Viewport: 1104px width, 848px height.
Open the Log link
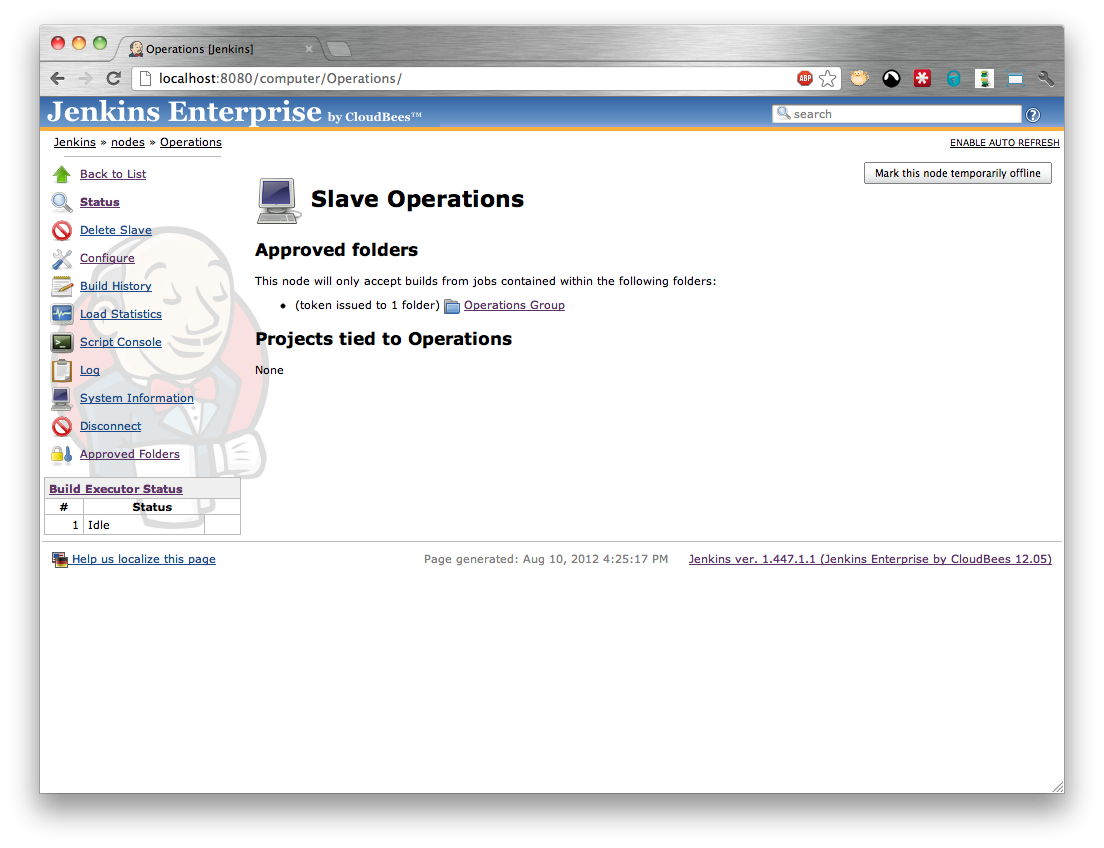(89, 370)
